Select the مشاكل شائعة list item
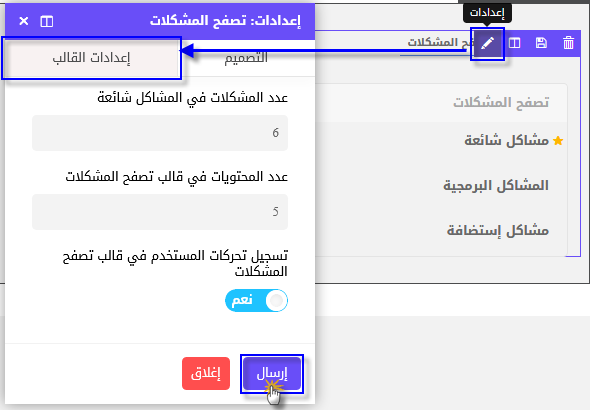This screenshot has width=594, height=410. [506, 141]
